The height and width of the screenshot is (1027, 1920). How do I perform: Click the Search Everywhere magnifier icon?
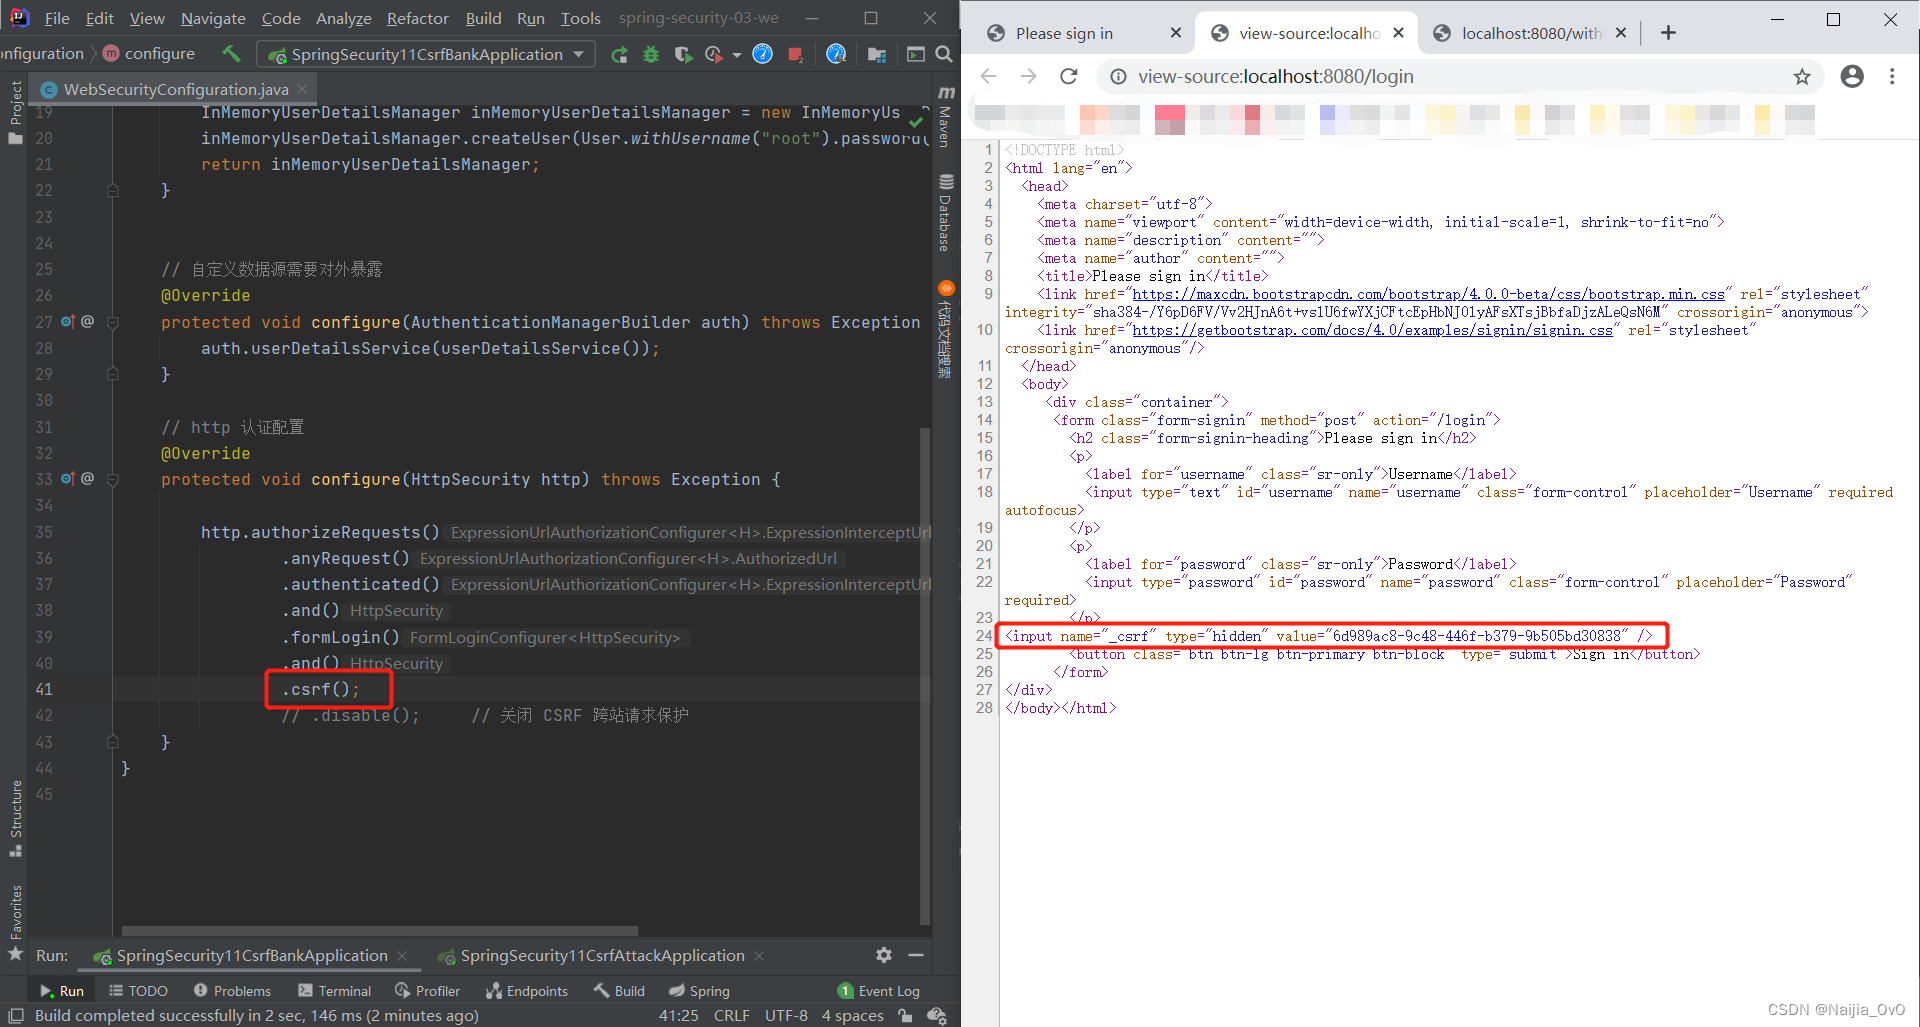[x=944, y=54]
